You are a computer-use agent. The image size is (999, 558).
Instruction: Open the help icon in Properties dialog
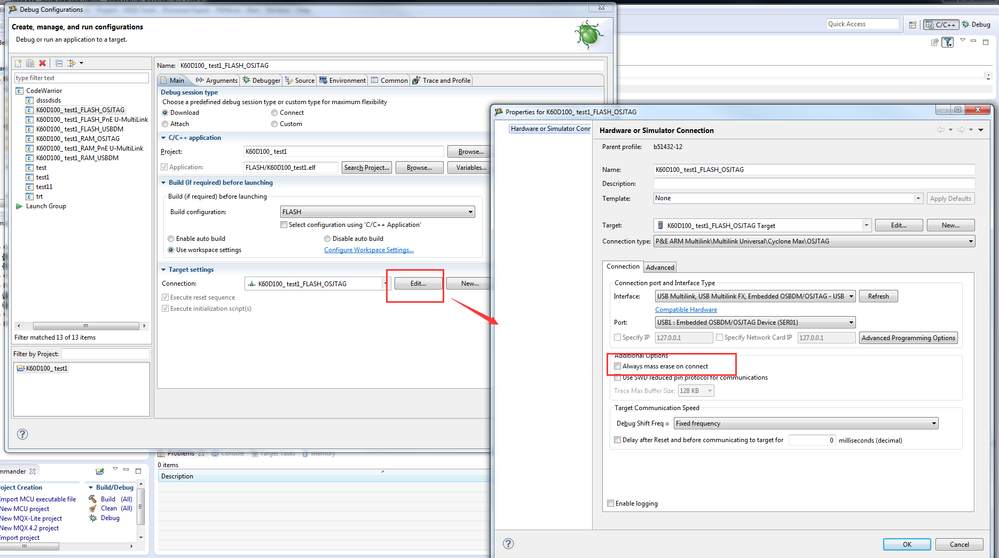coord(508,543)
